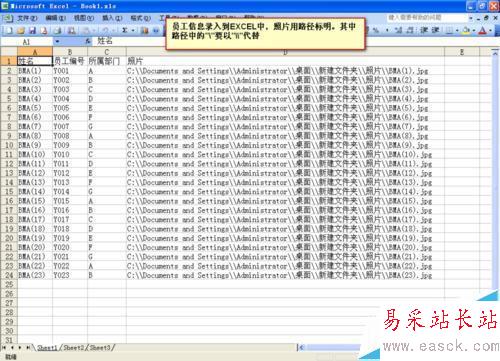Click the first-sheet navigation arrow
The height and width of the screenshot is (361, 500).
pos(5,348)
